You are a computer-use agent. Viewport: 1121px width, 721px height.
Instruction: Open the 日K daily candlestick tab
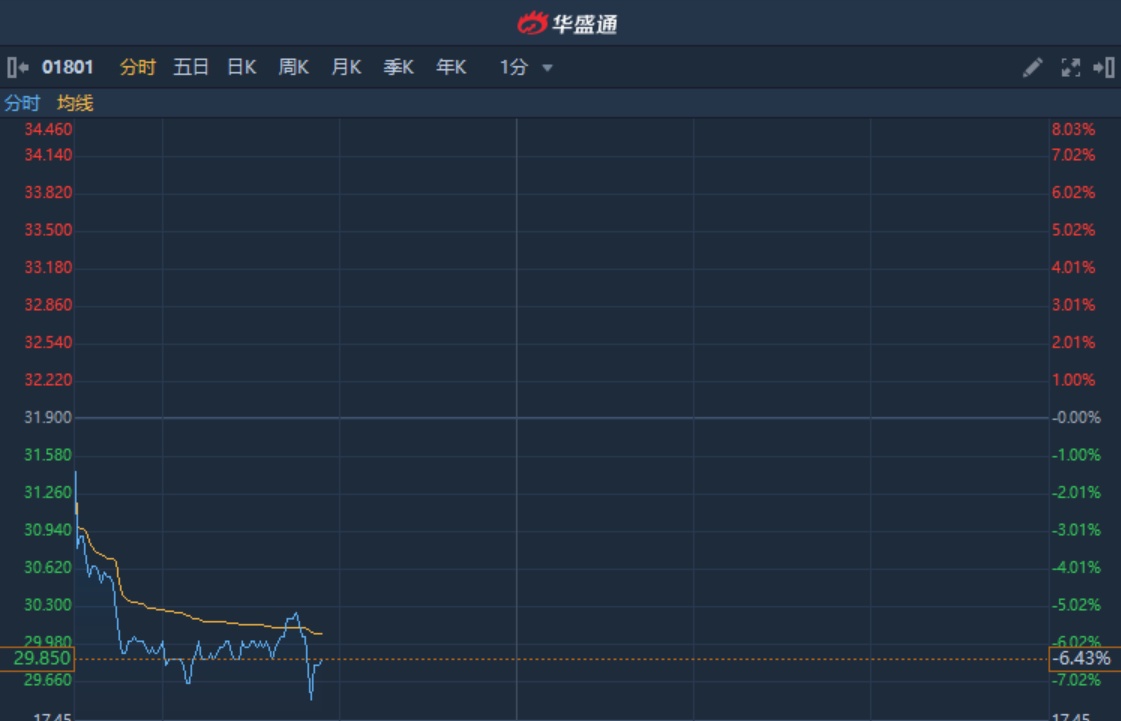tap(242, 68)
